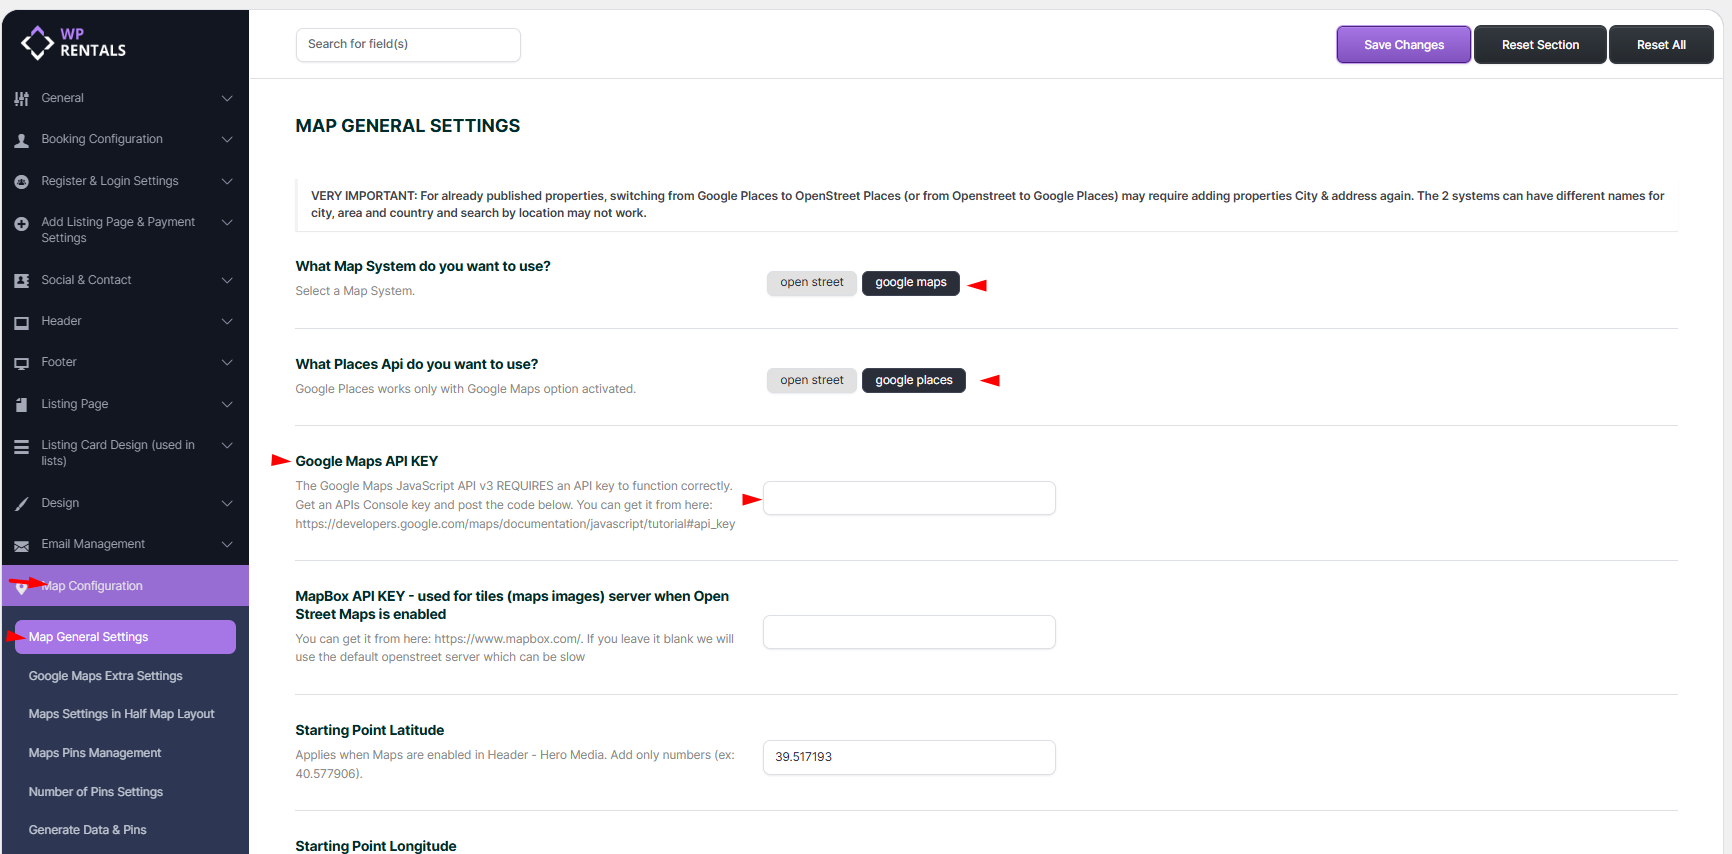Click the Social & Contact icon
This screenshot has height=854, width=1732.
pos(21,281)
